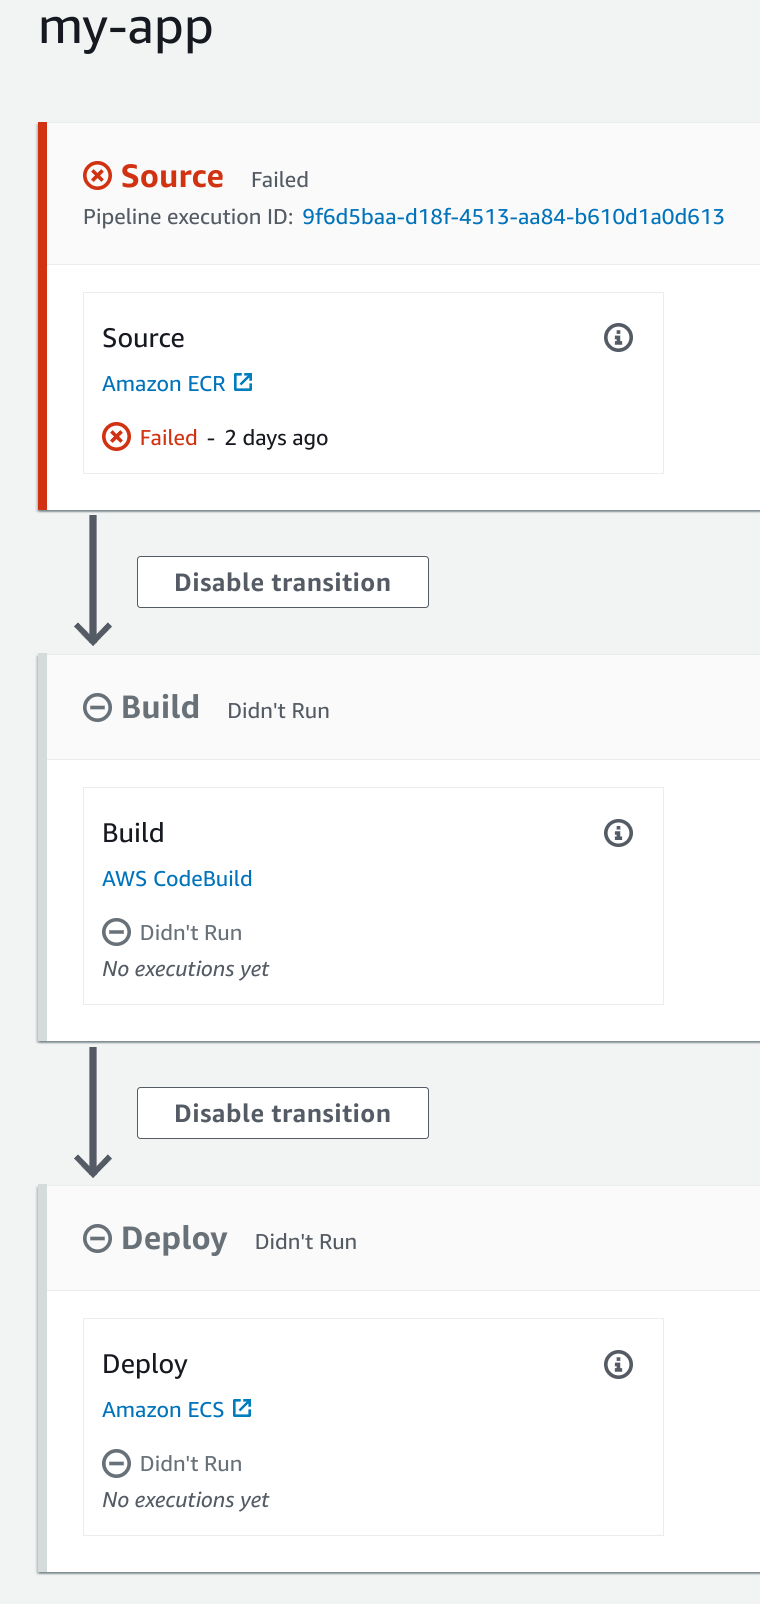The image size is (760, 1604).
Task: Click the arrow between Source and Build stages
Action: pos(93,582)
